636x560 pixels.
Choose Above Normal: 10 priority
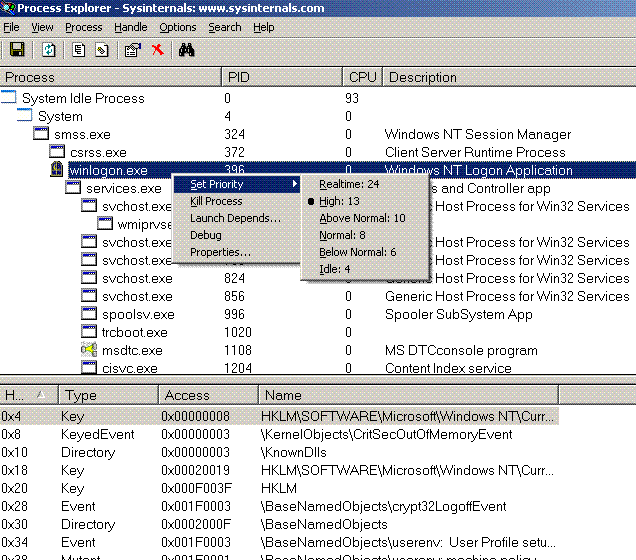click(x=362, y=218)
